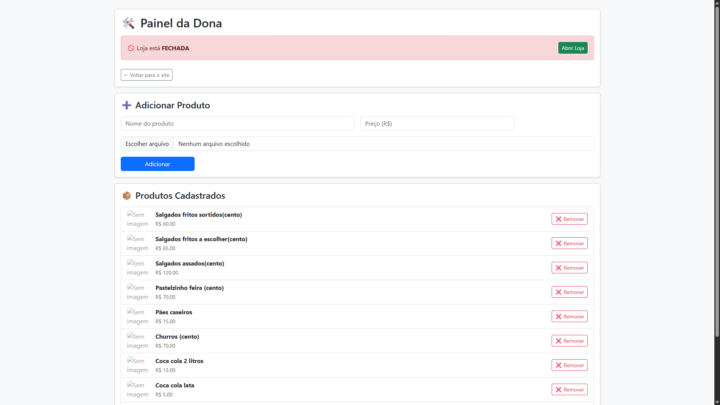720x405 pixels.
Task: Click the Nome do produto field
Action: (x=237, y=123)
